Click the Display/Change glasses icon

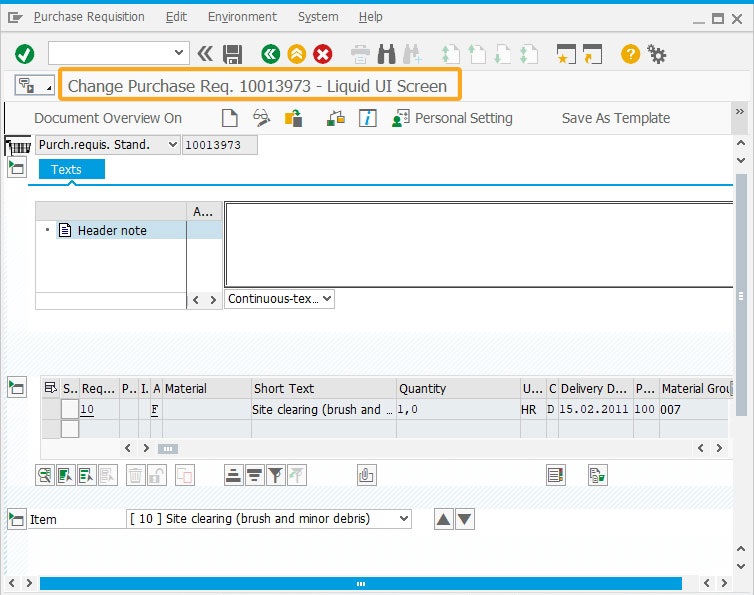(261, 118)
